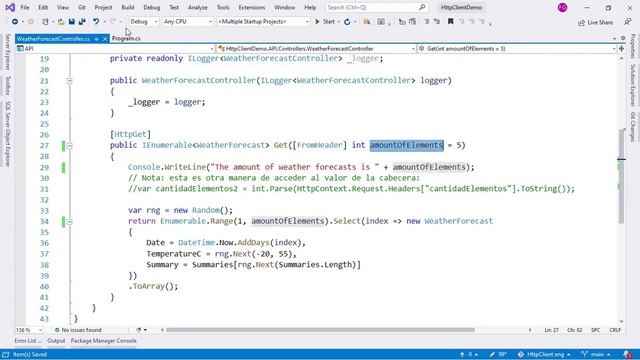Viewport: 640px width, 360px height.
Task: Click the Start button label
Action: (x=329, y=22)
